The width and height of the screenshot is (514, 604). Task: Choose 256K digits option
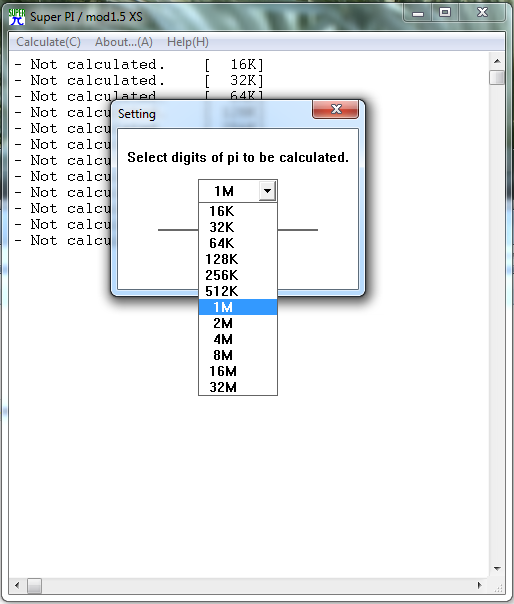[x=238, y=275]
